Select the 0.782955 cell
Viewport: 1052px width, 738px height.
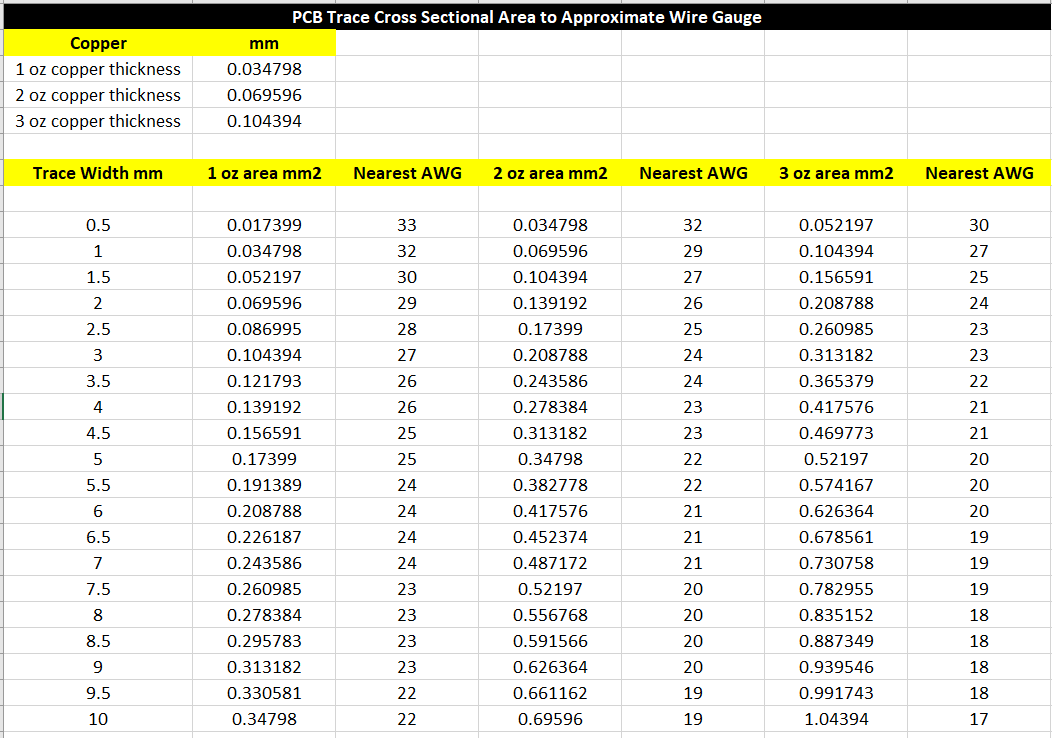836,589
